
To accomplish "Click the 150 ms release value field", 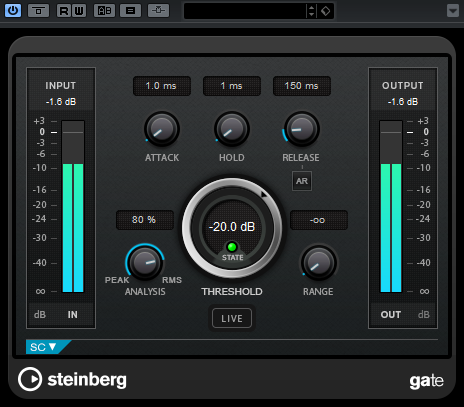I will coord(302,86).
